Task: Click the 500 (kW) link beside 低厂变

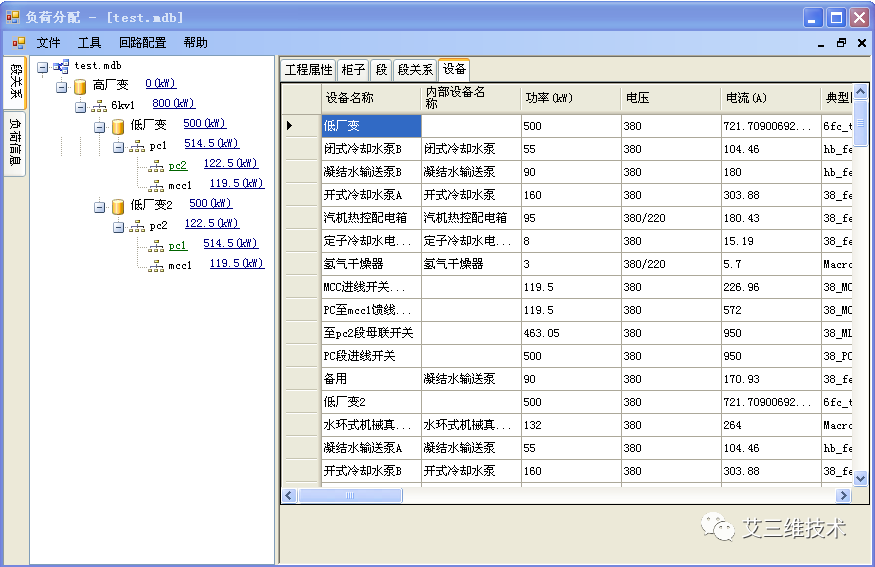Action: (x=205, y=124)
